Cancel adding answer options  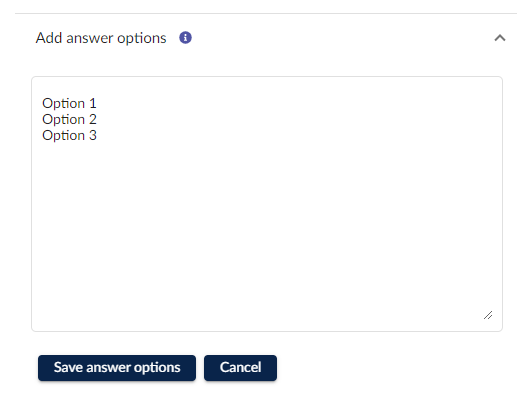point(240,368)
